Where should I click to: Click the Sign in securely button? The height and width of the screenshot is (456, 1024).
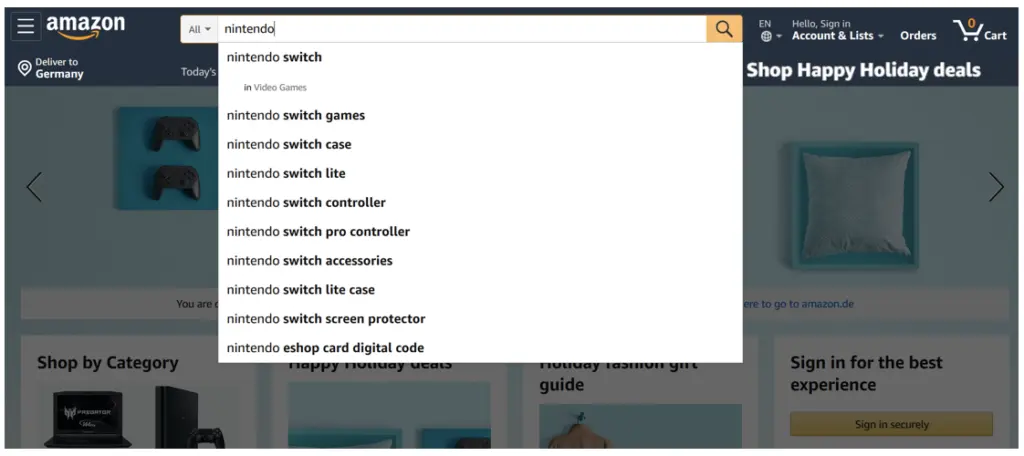coord(891,424)
